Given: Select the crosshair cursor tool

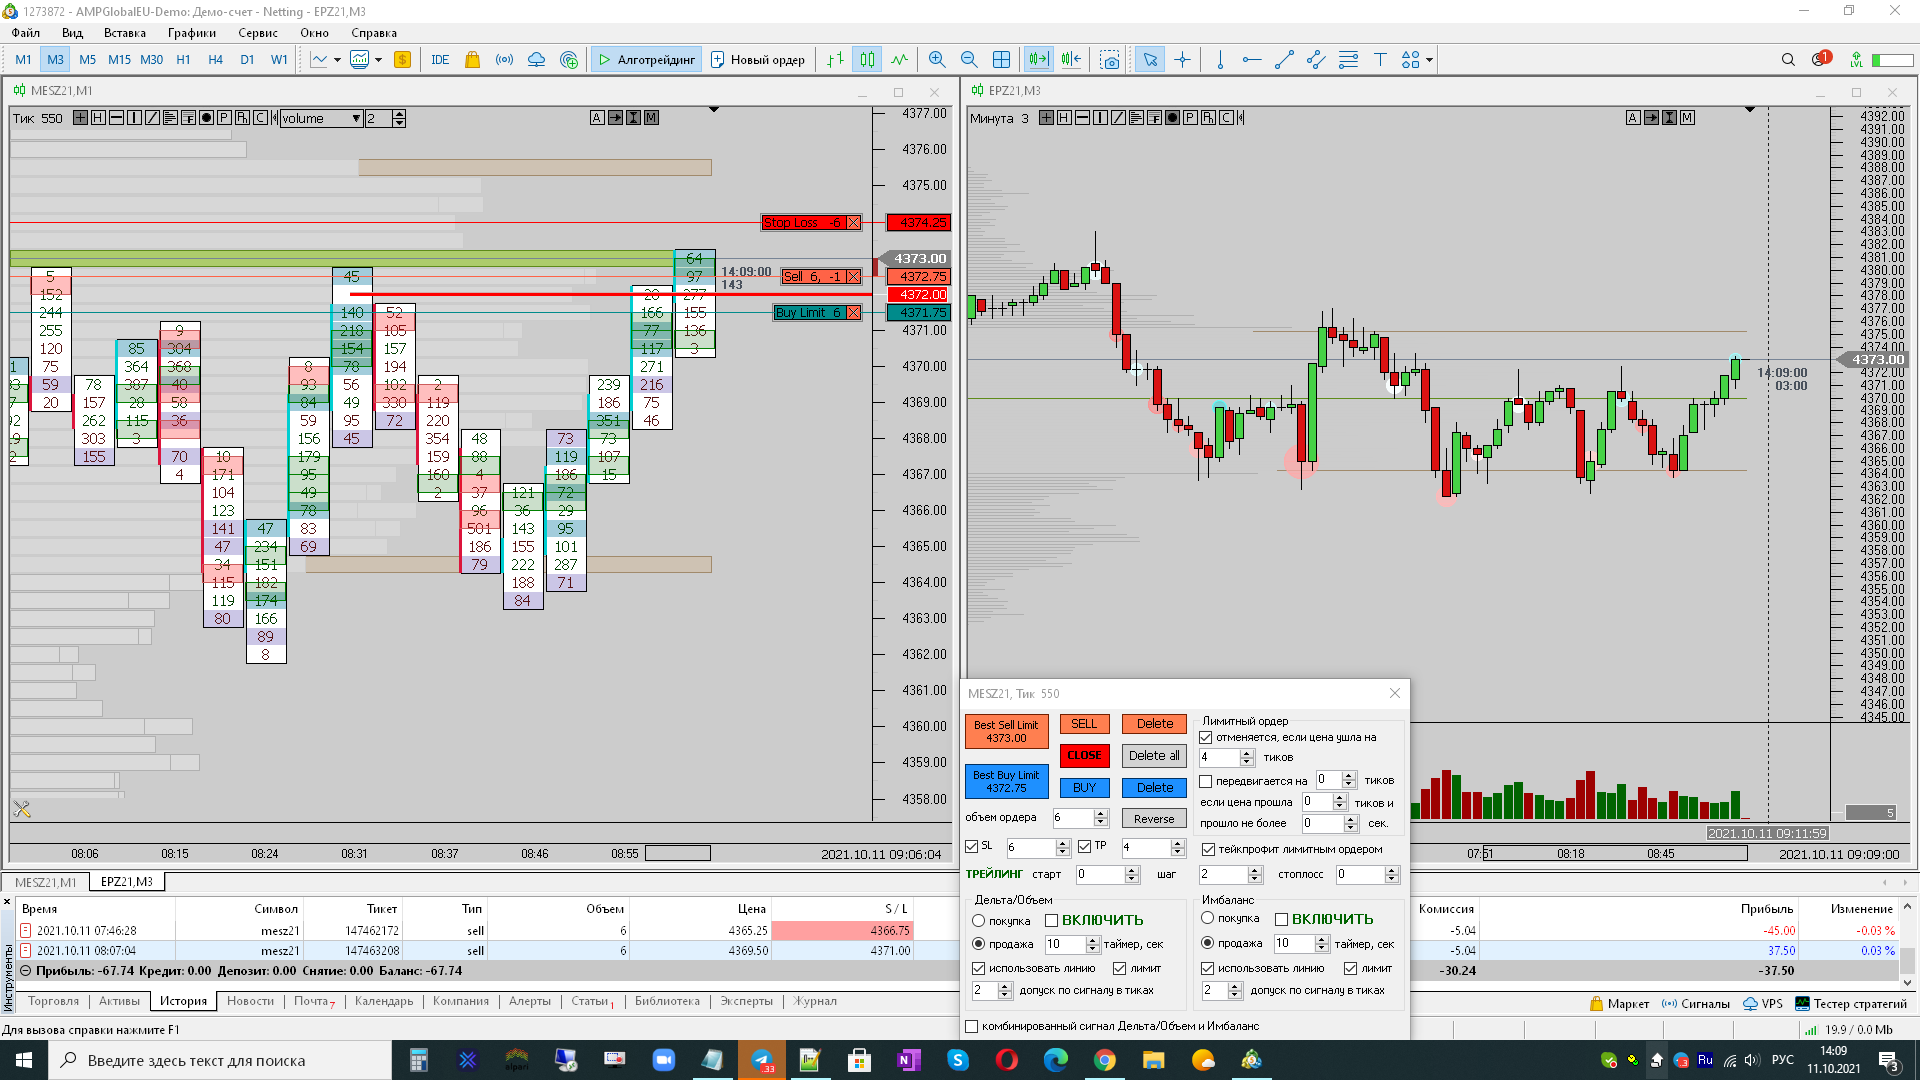Looking at the screenshot, I should point(1182,60).
